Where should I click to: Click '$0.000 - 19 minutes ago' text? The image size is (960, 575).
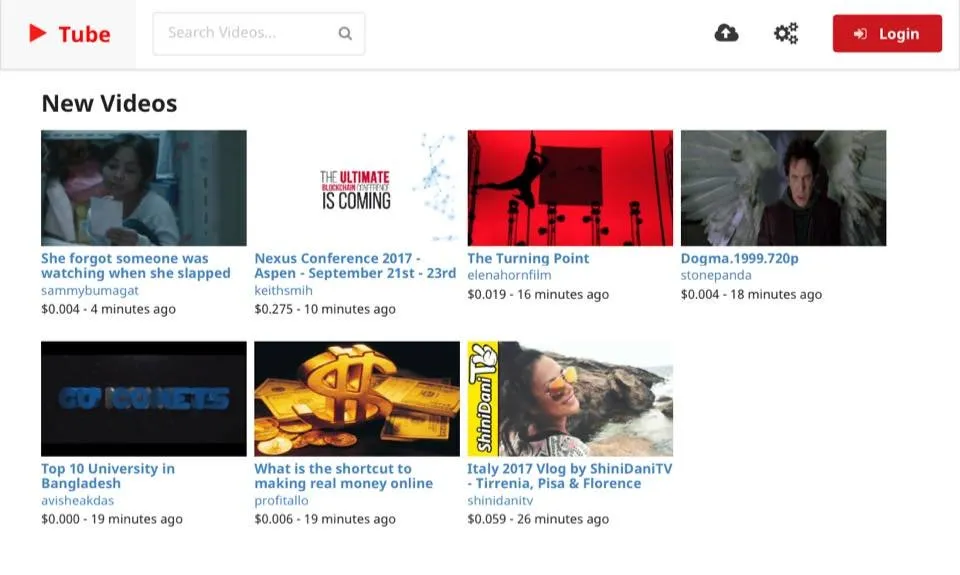pyautogui.click(x=112, y=519)
